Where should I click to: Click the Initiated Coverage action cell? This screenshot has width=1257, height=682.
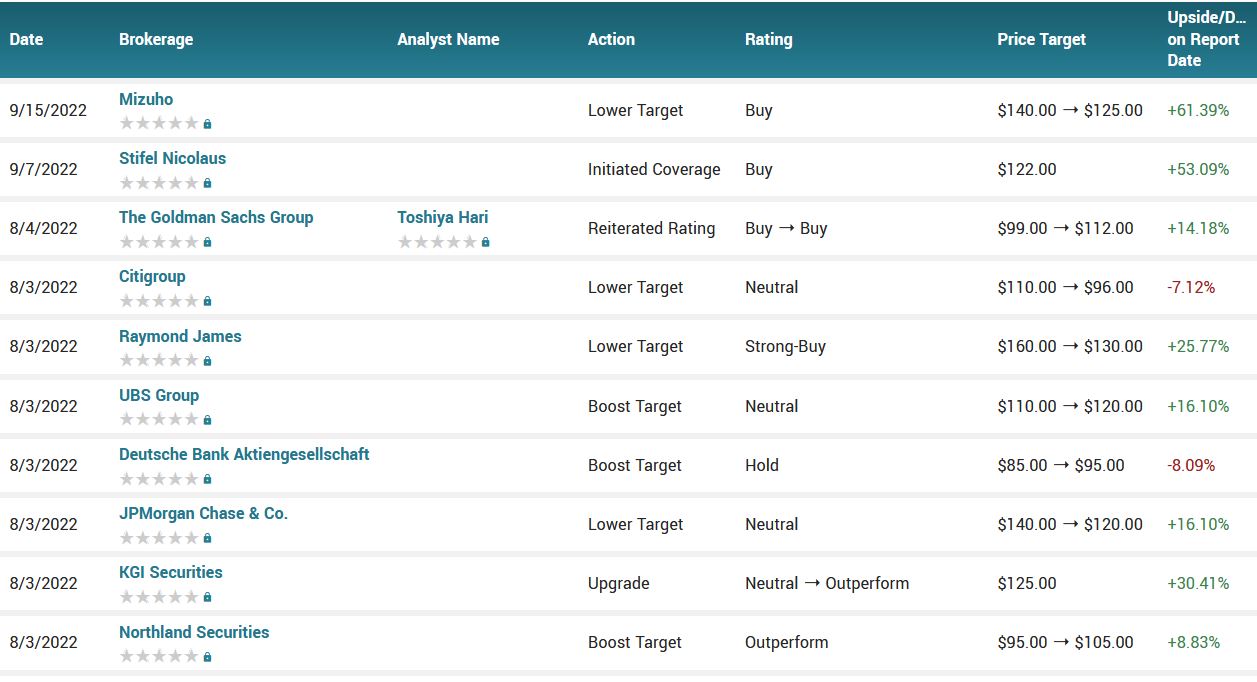[654, 169]
